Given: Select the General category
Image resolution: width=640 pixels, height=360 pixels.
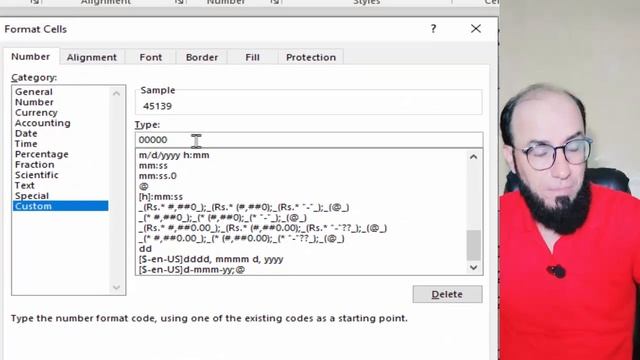Looking at the screenshot, I should pos(34,92).
